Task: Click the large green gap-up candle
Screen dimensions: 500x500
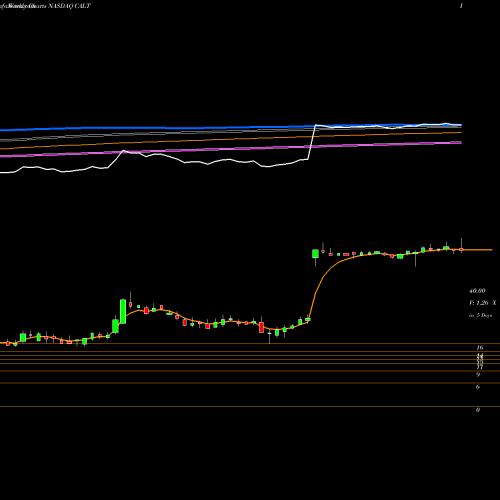Action: 315,254
